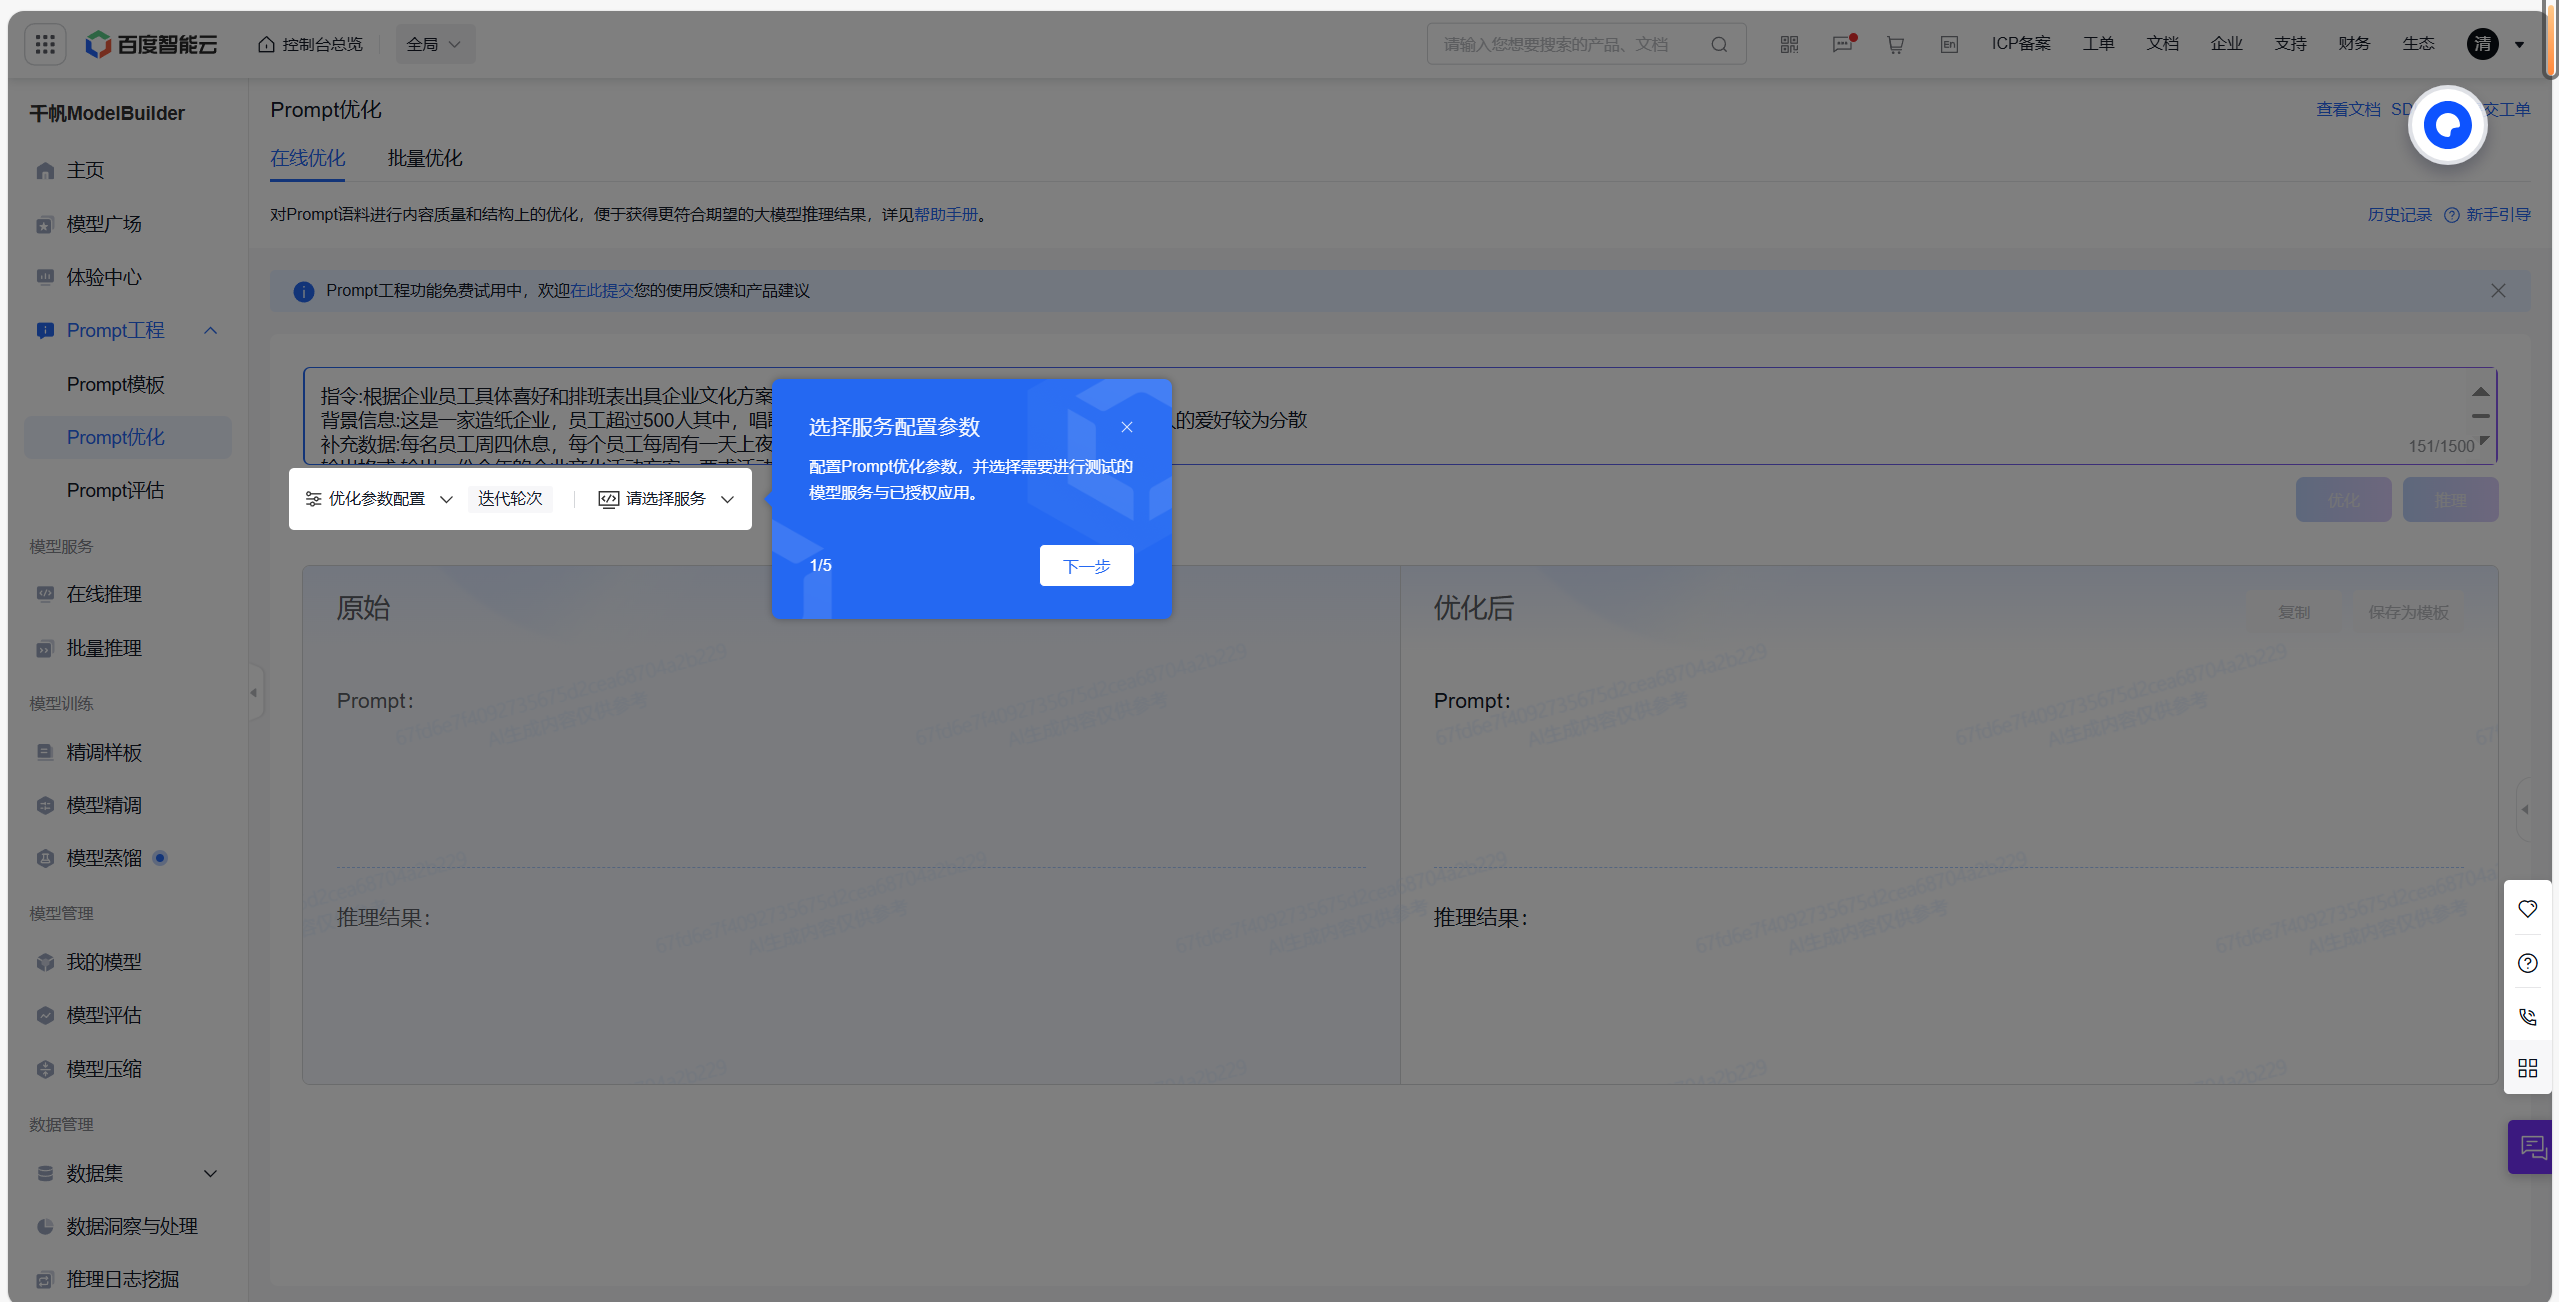
Task: Click the search magnifier icon
Action: tap(1719, 44)
